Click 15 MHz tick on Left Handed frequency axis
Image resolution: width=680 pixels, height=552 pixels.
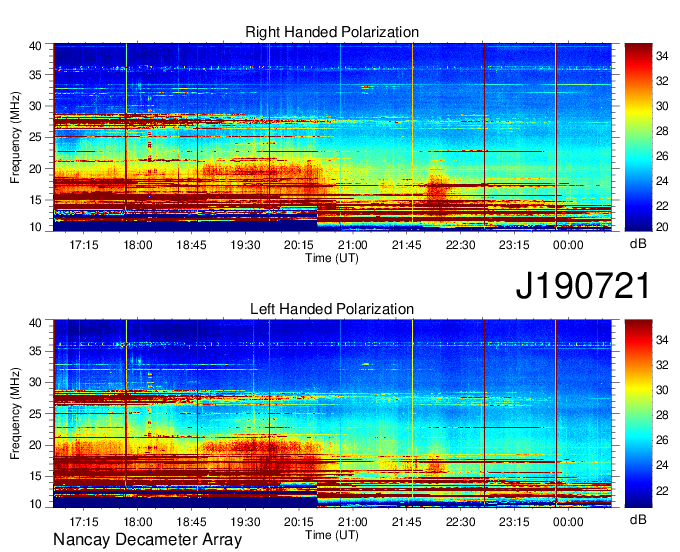point(36,476)
